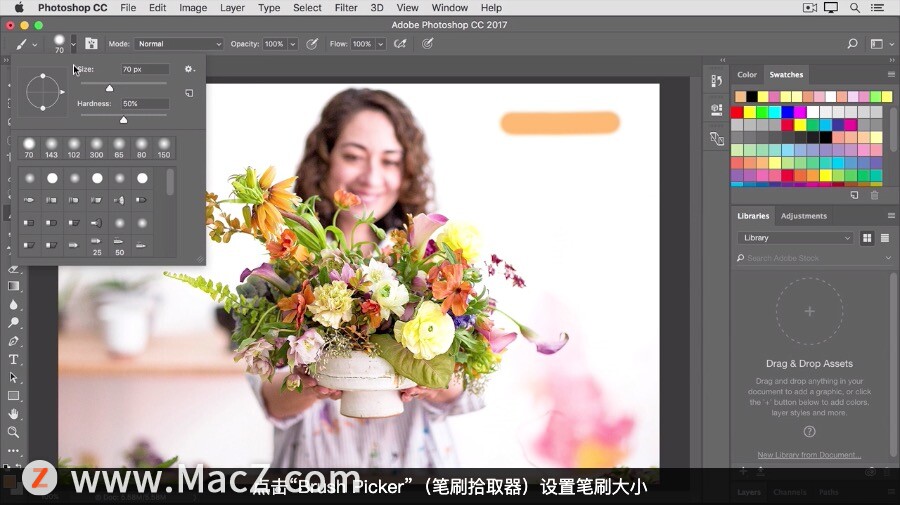Open the Photoshop CC app menu
The height and width of the screenshot is (505, 900).
point(72,8)
